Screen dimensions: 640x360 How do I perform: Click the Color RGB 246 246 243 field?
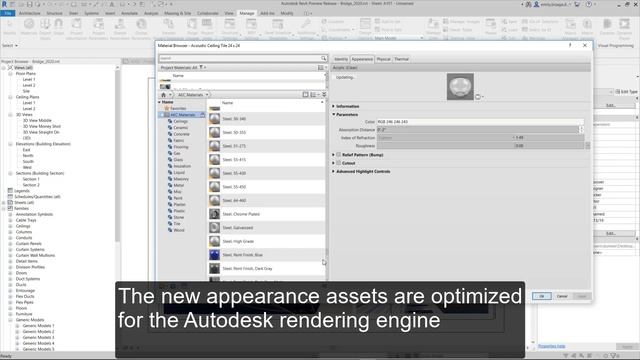click(x=480, y=122)
